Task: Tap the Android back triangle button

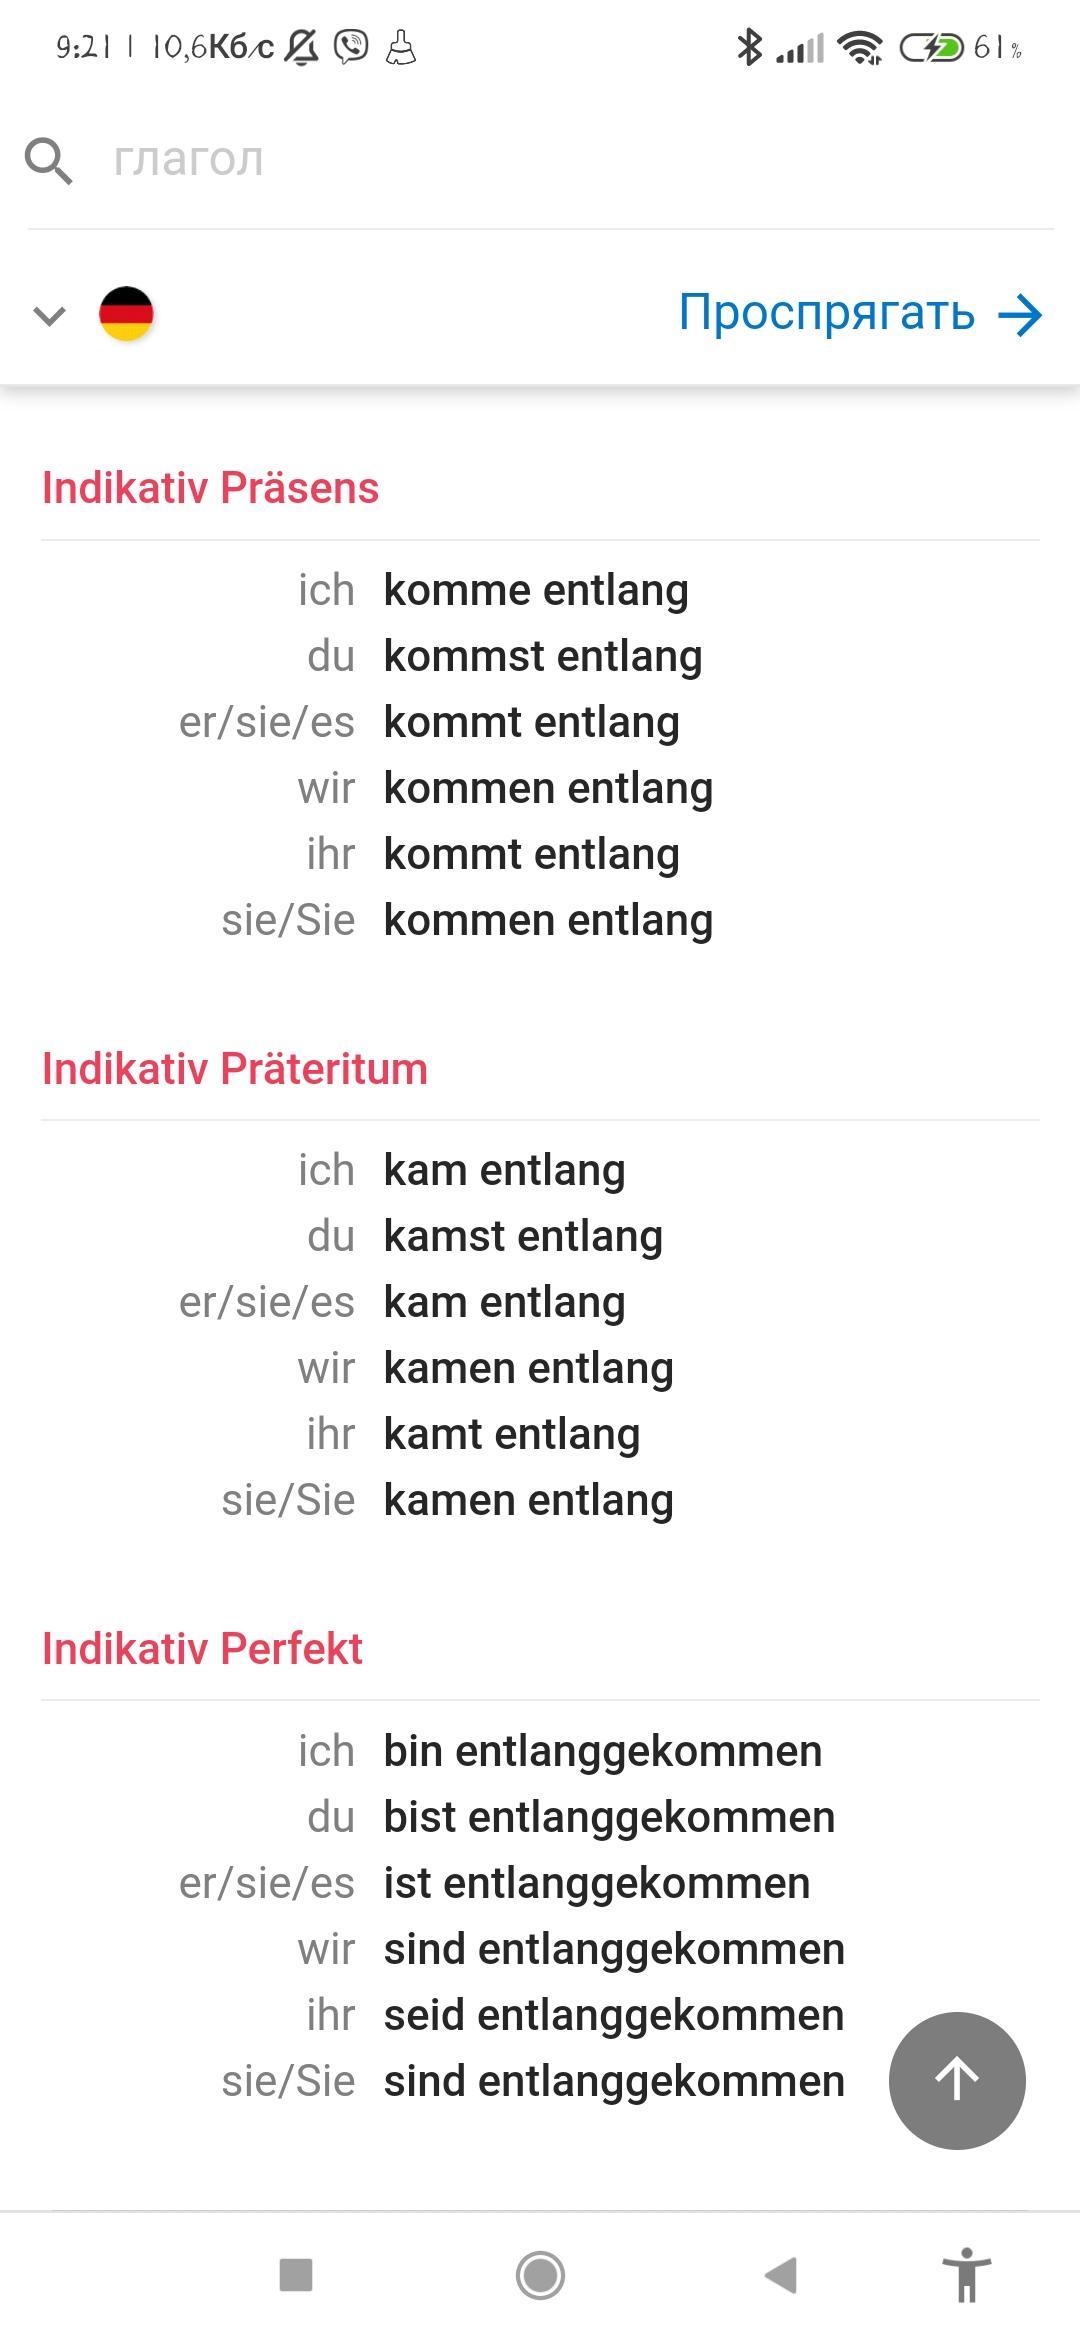Action: [x=781, y=2275]
